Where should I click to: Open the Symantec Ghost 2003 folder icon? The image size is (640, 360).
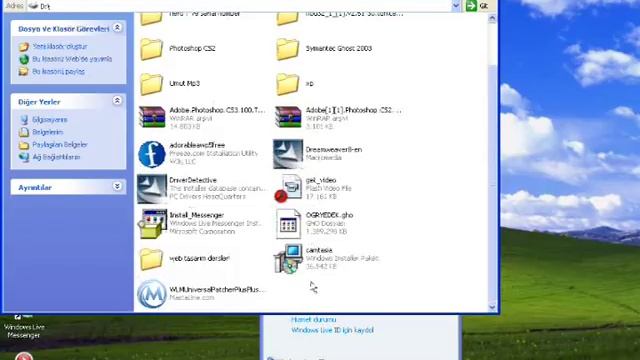287,49
